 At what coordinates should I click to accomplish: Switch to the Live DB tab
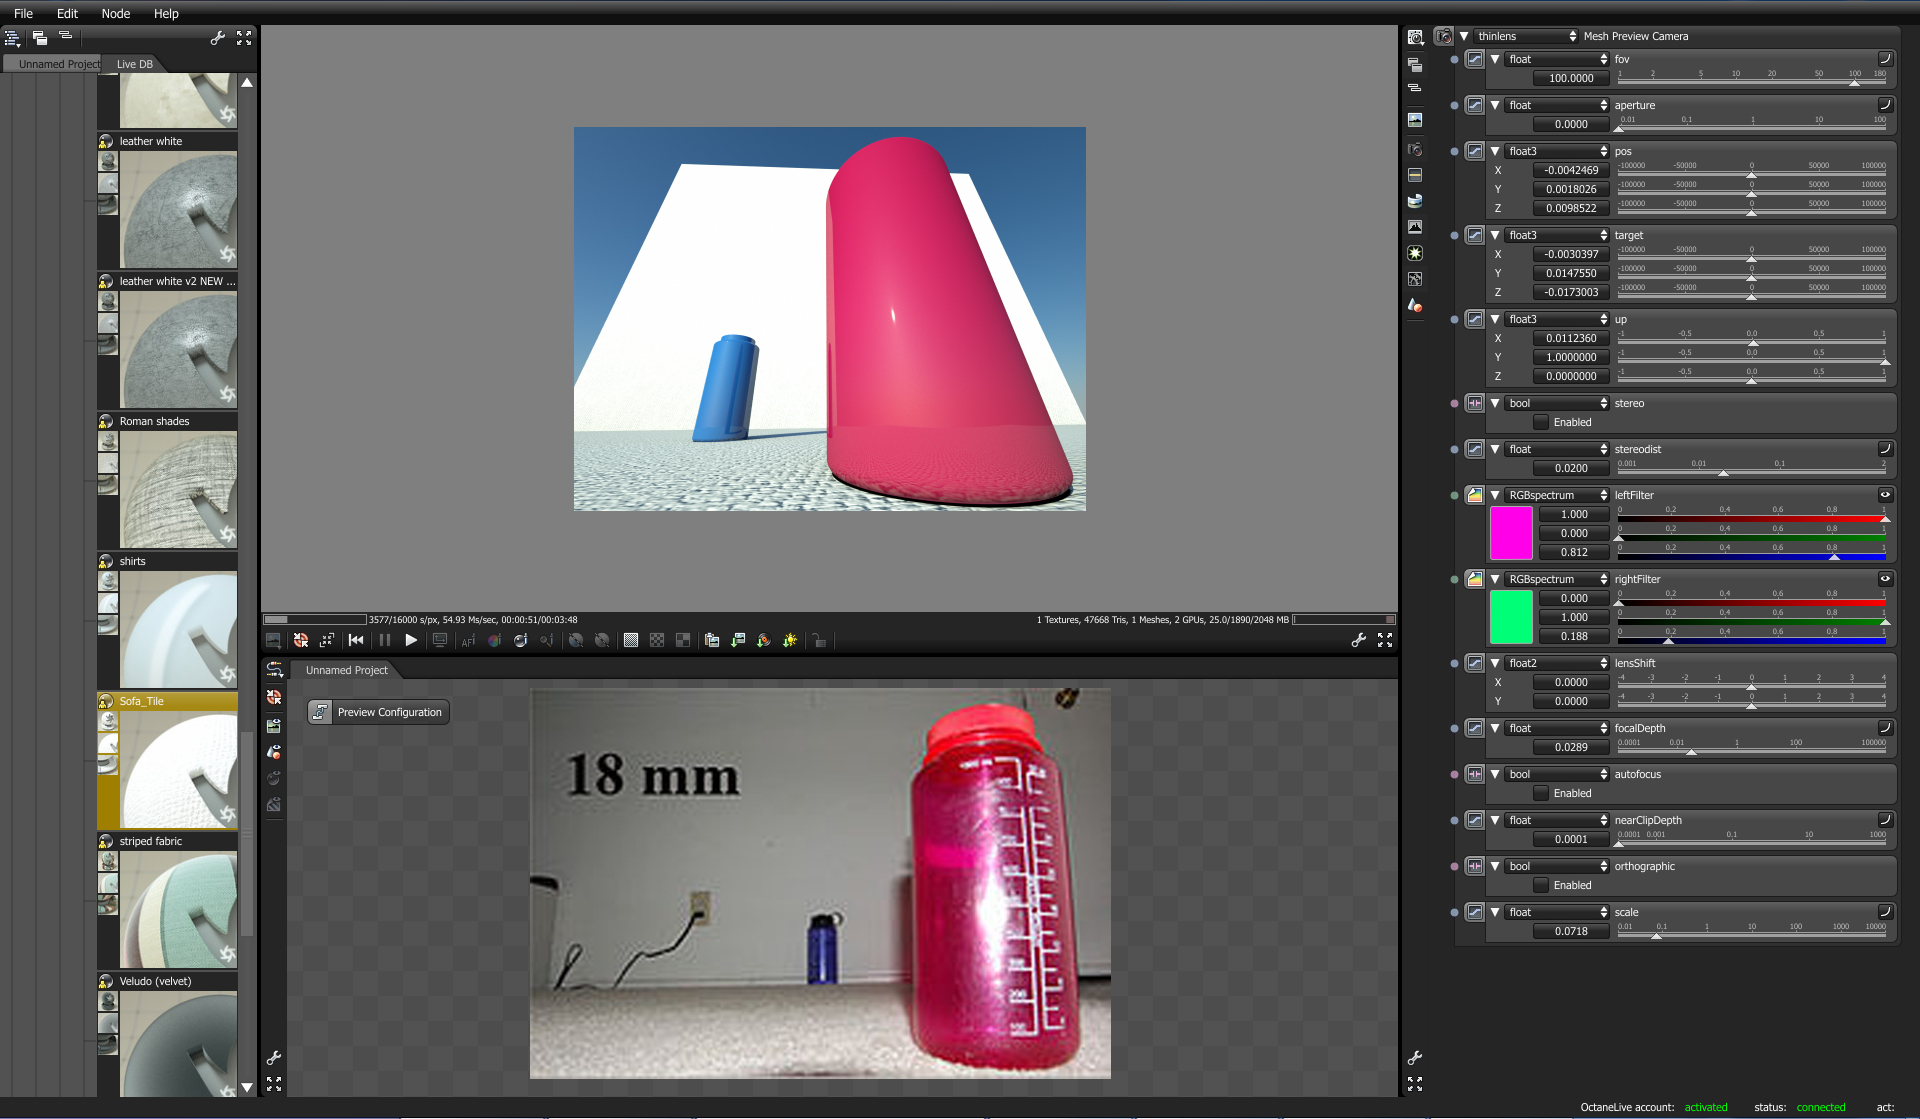(x=135, y=64)
